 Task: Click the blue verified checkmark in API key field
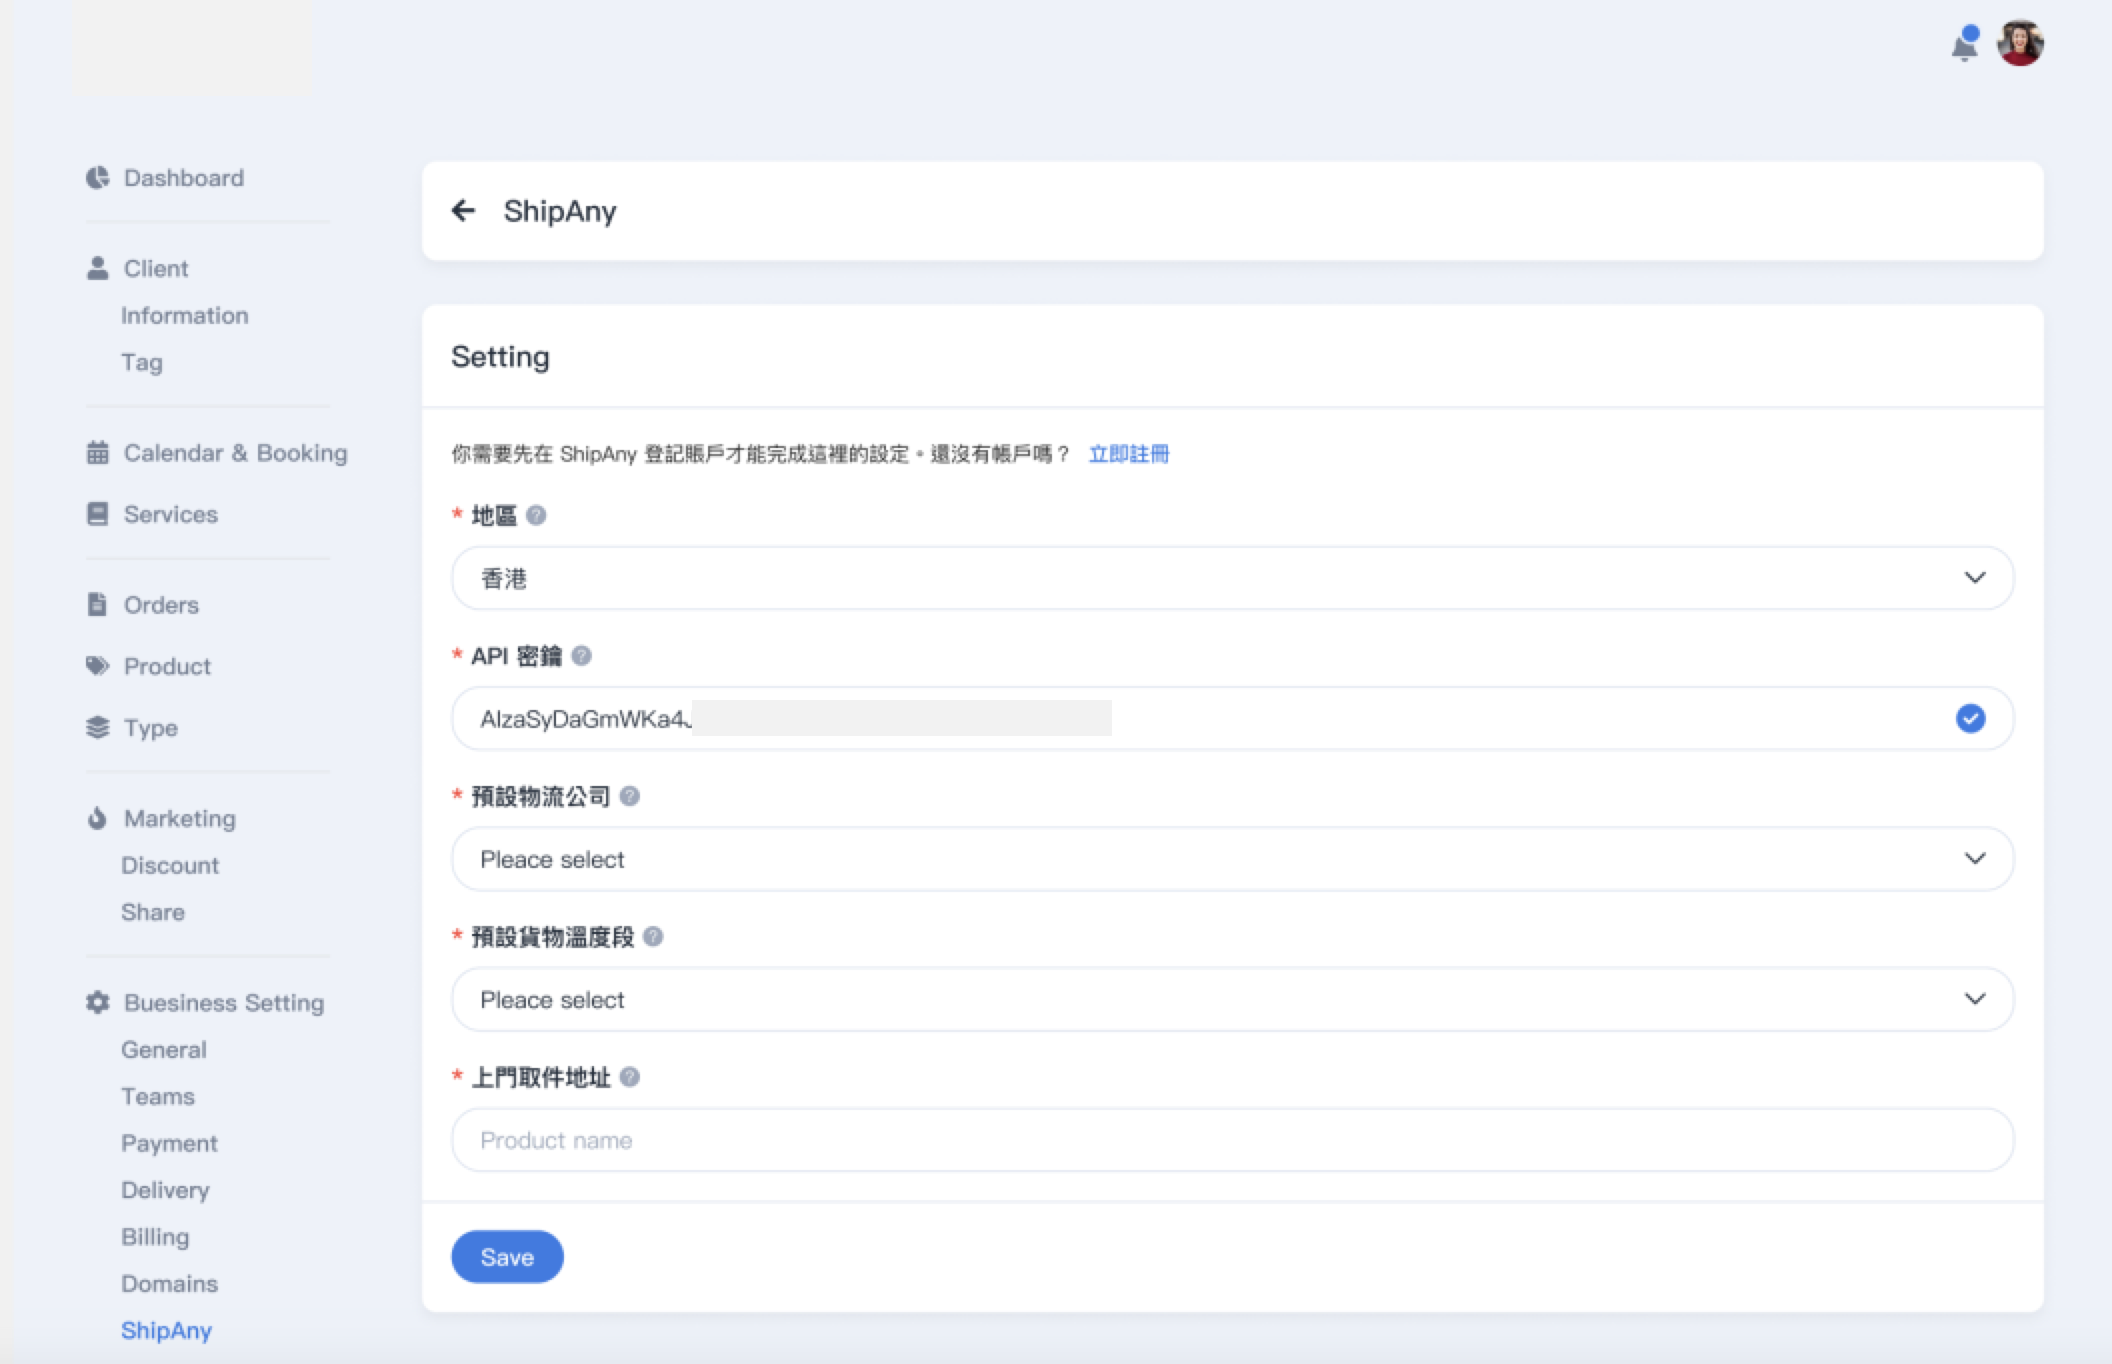[1970, 718]
